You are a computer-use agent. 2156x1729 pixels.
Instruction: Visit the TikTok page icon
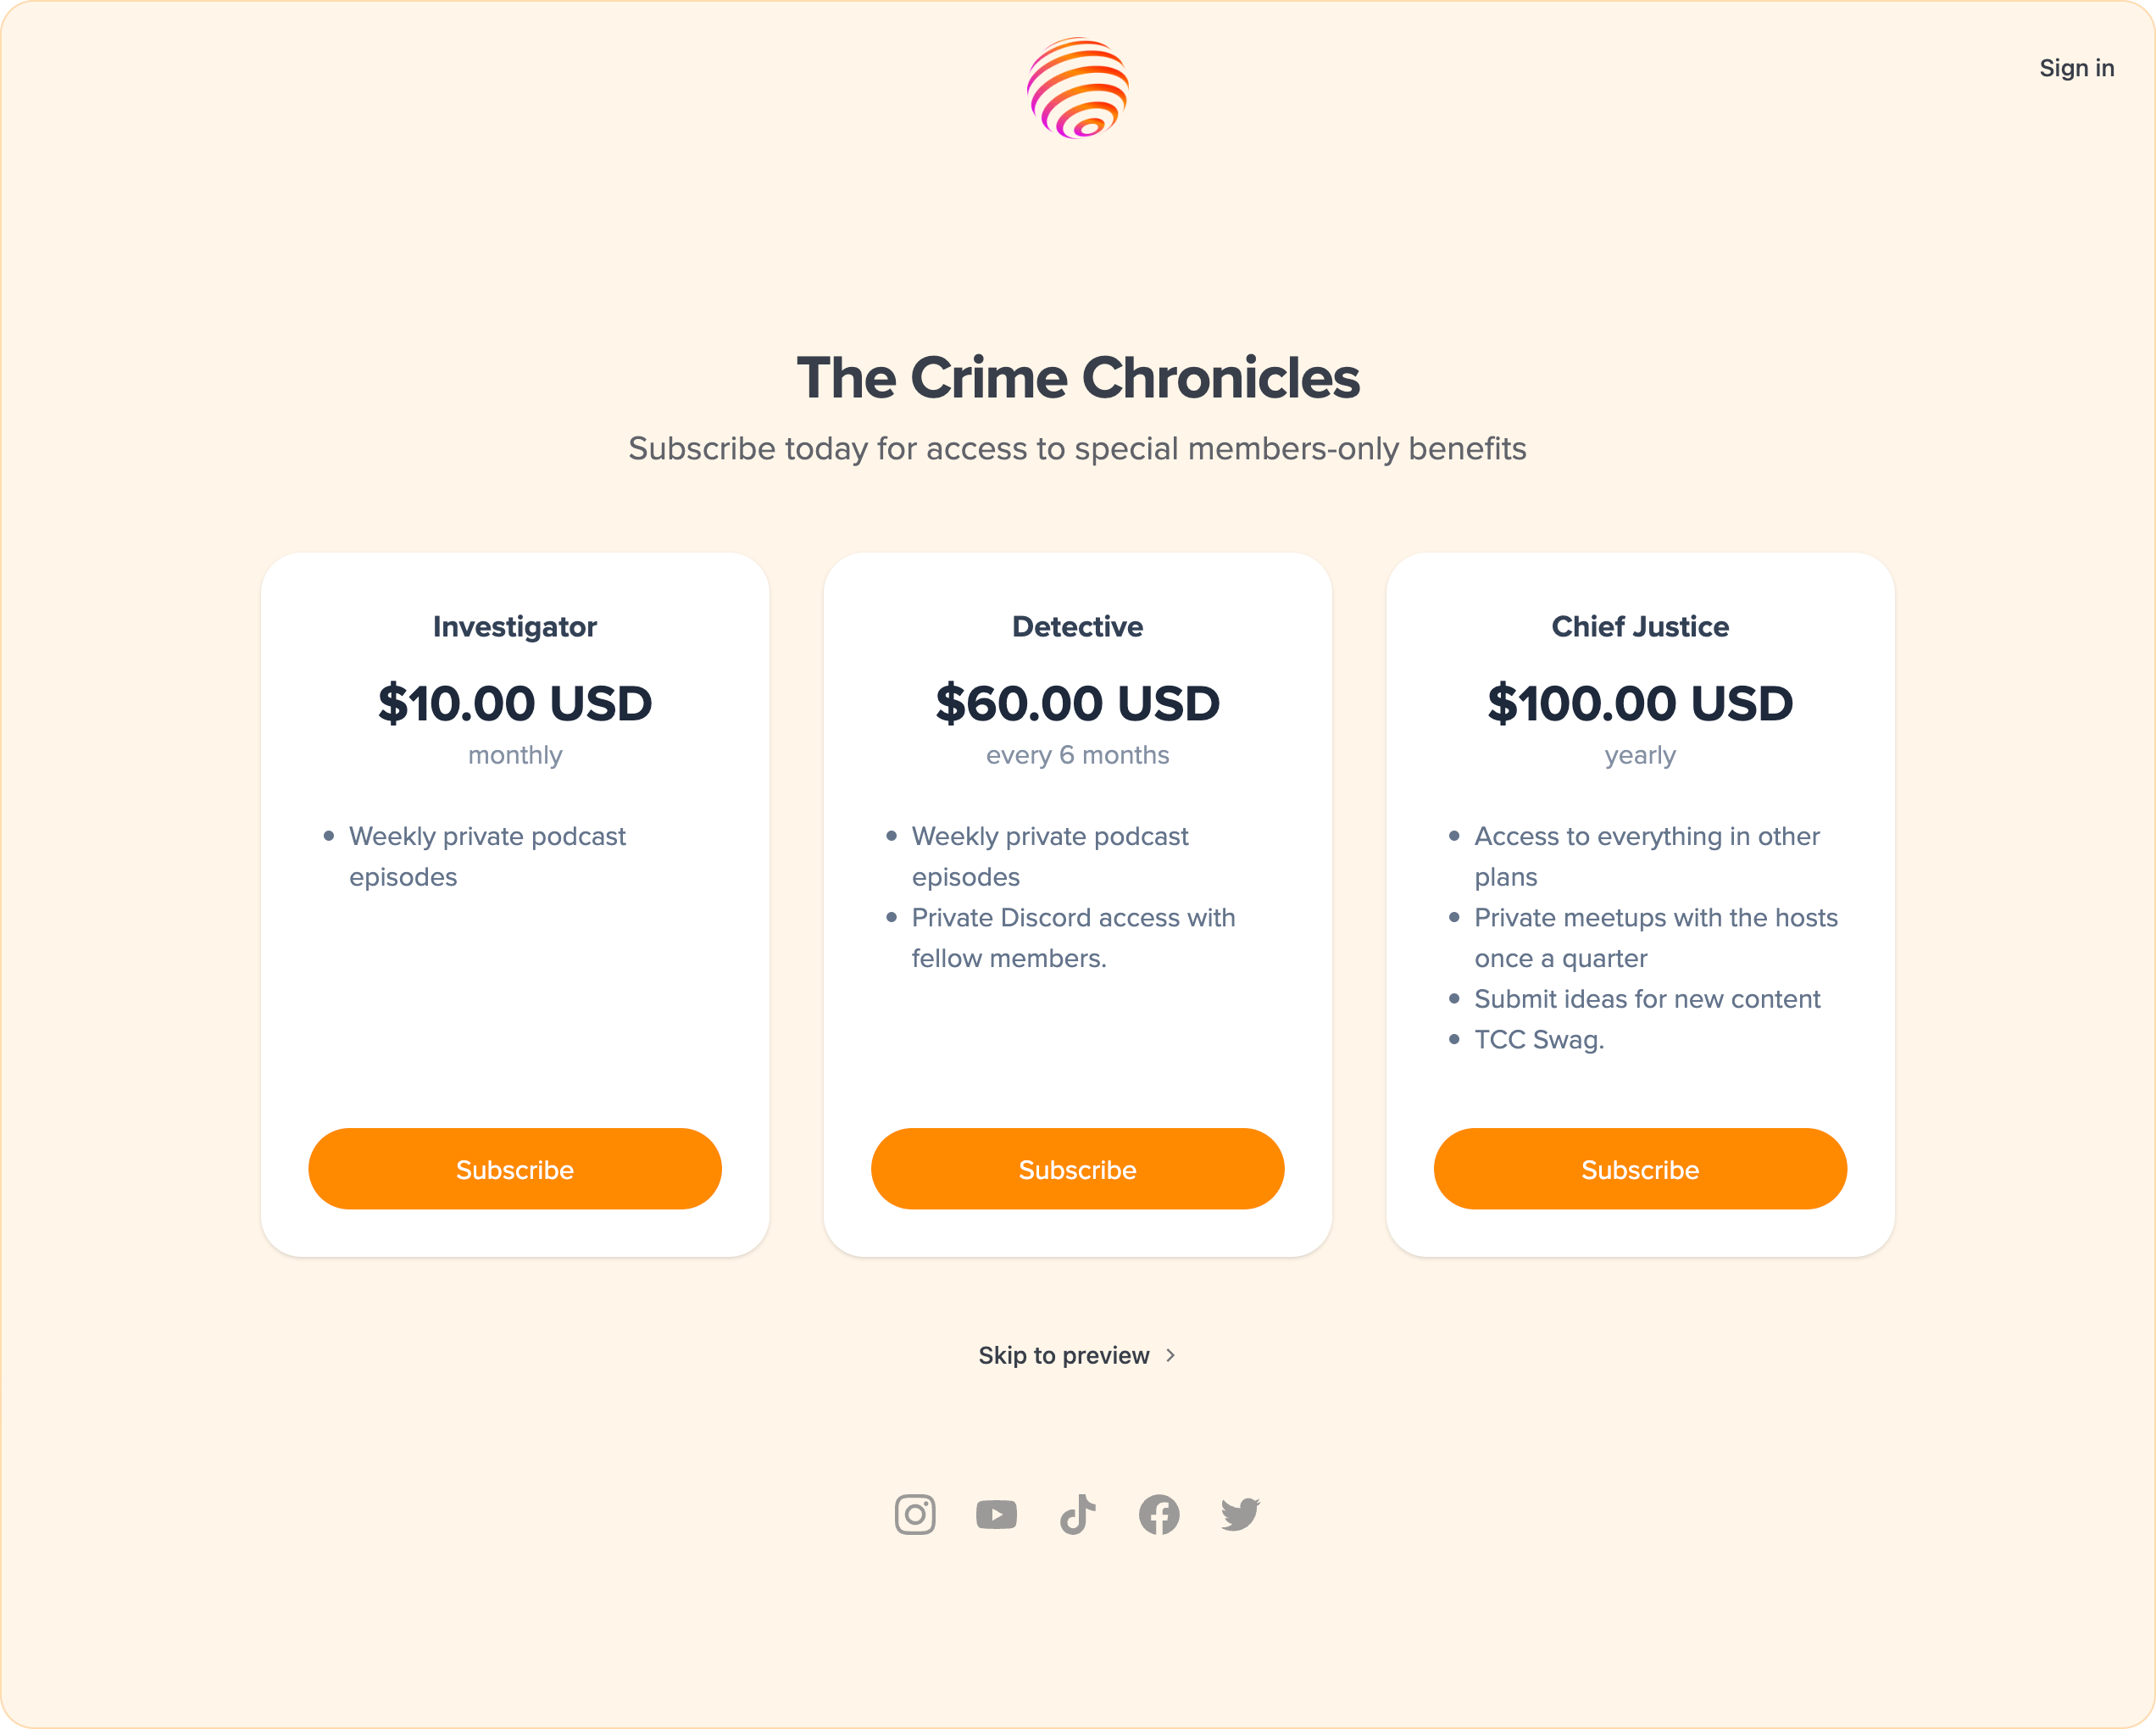click(x=1077, y=1514)
